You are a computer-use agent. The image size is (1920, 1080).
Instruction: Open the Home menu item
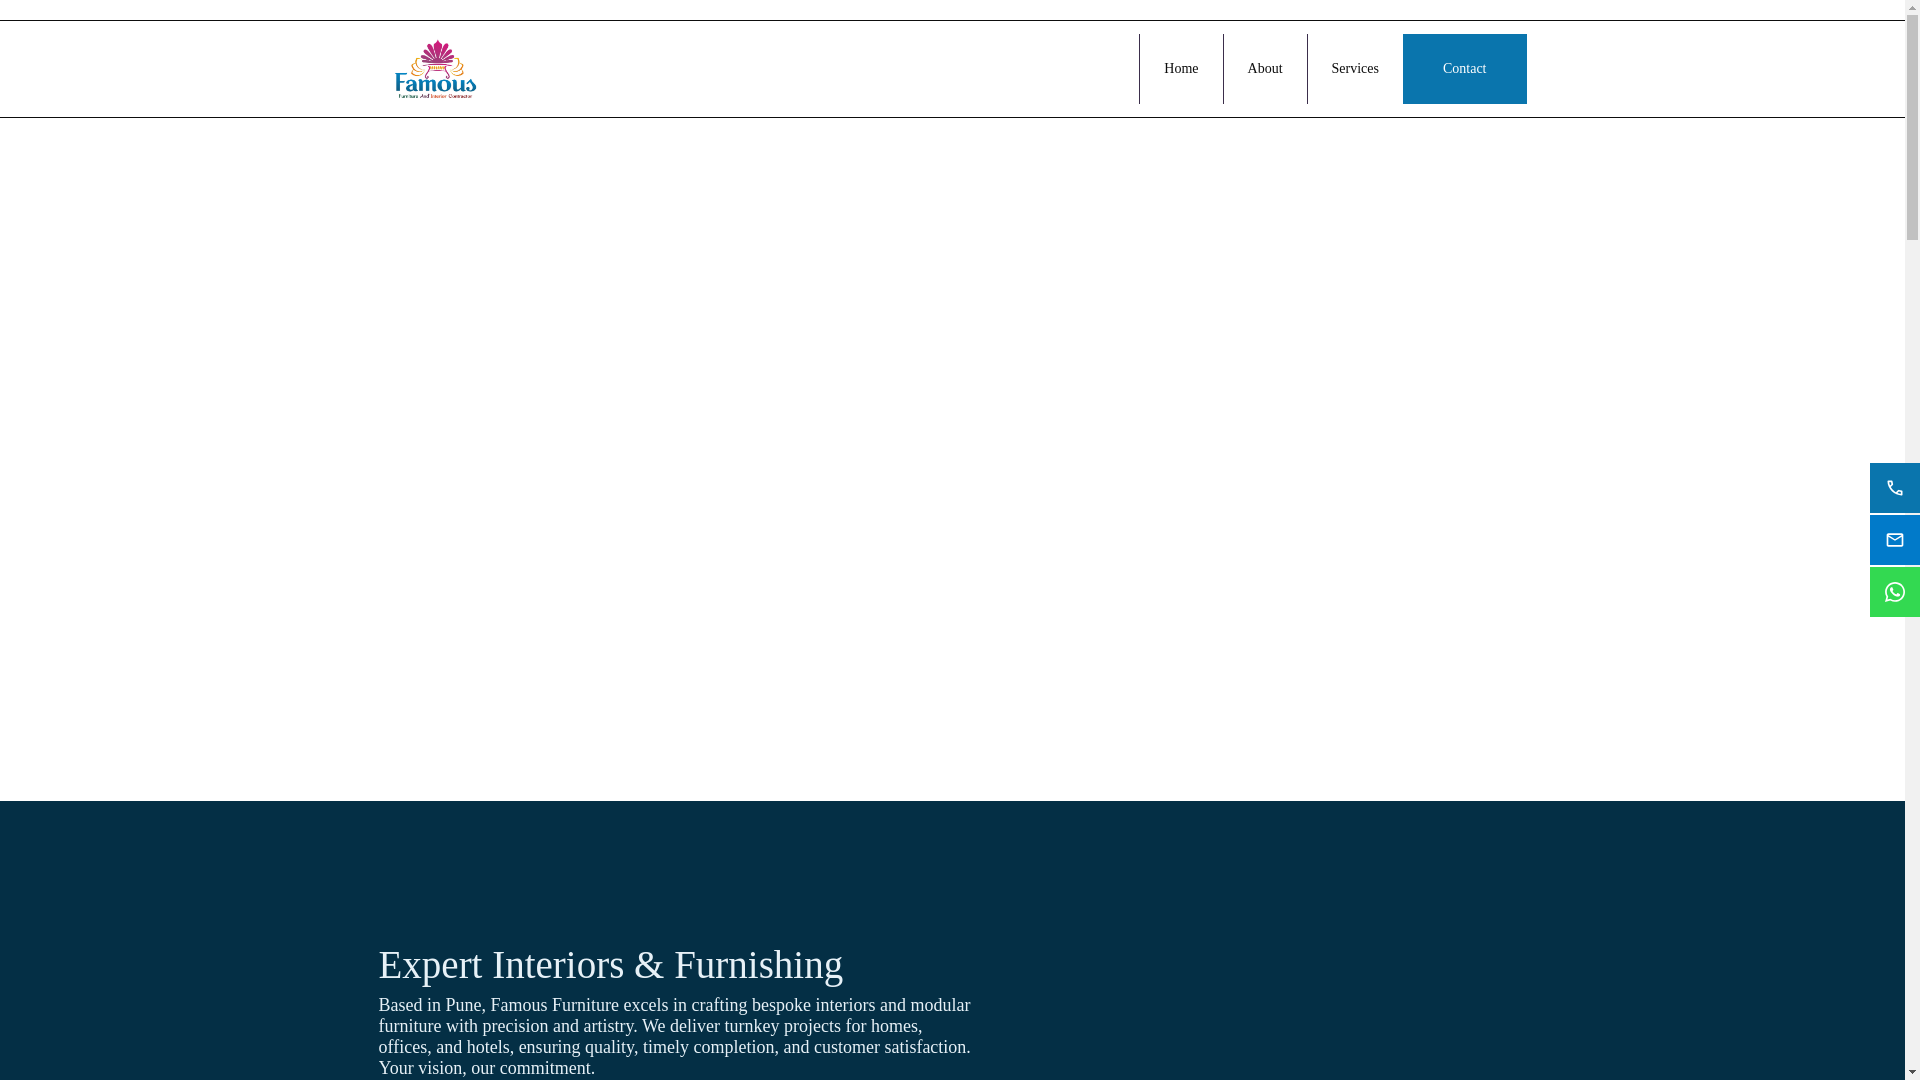click(1180, 69)
